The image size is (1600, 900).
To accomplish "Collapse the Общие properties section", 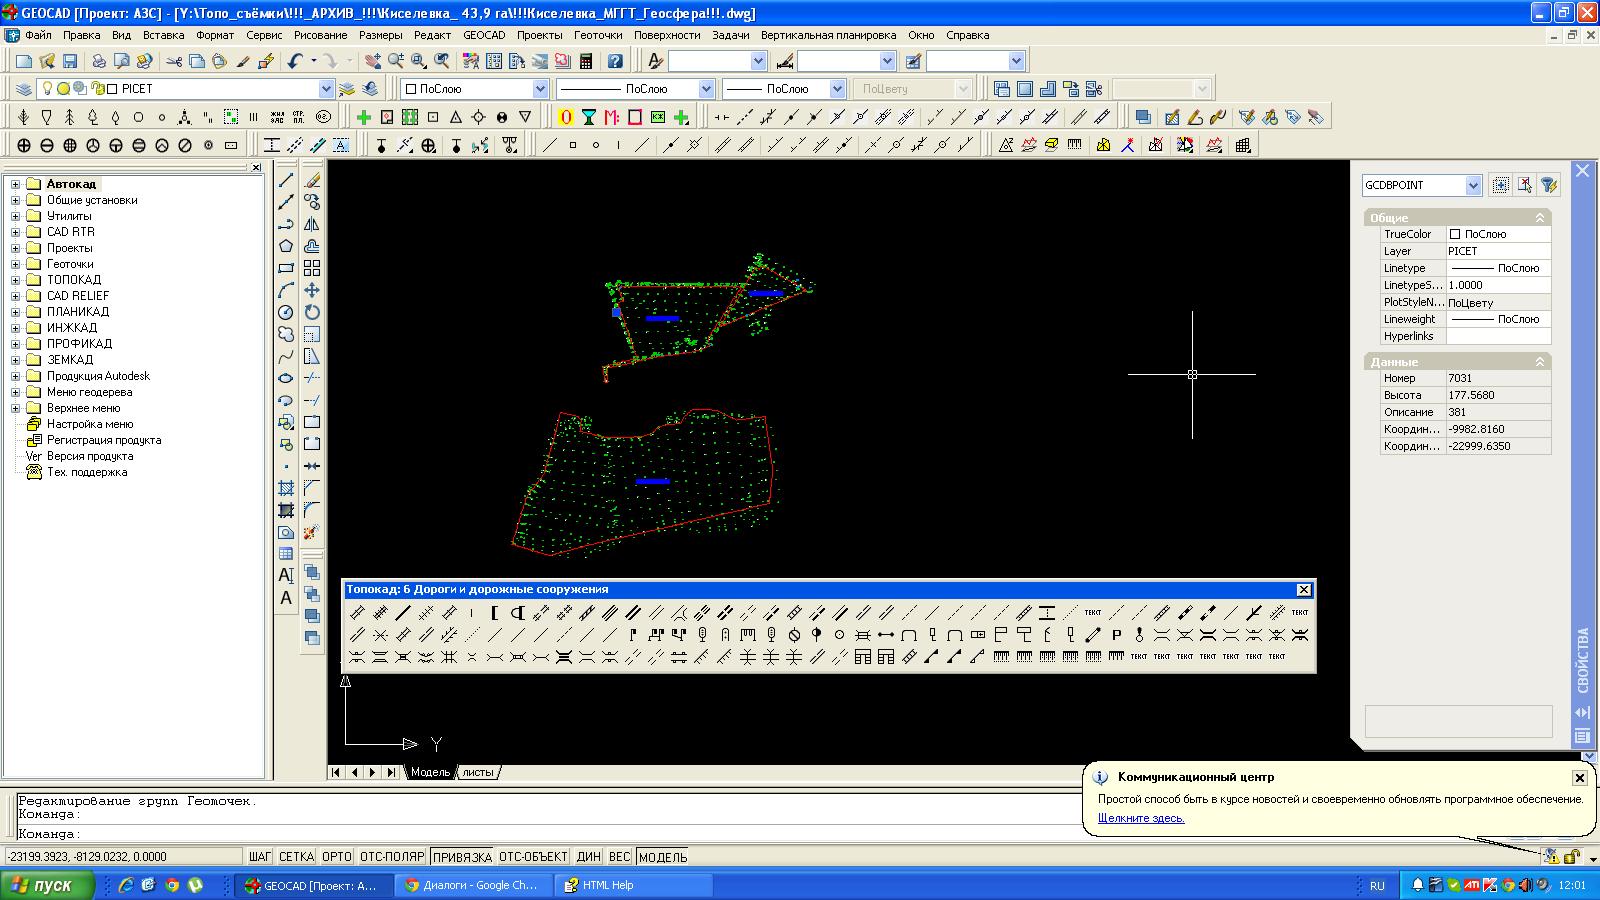I will point(1540,217).
